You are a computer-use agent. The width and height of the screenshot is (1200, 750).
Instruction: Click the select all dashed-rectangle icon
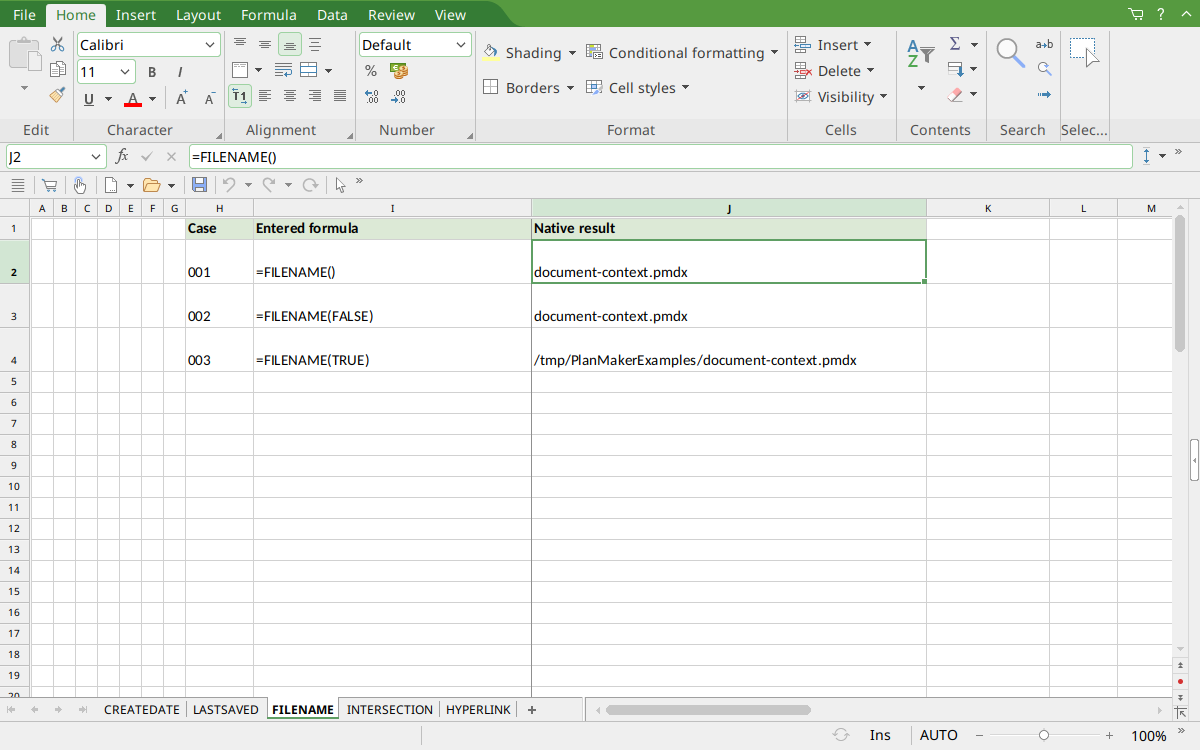click(1084, 52)
